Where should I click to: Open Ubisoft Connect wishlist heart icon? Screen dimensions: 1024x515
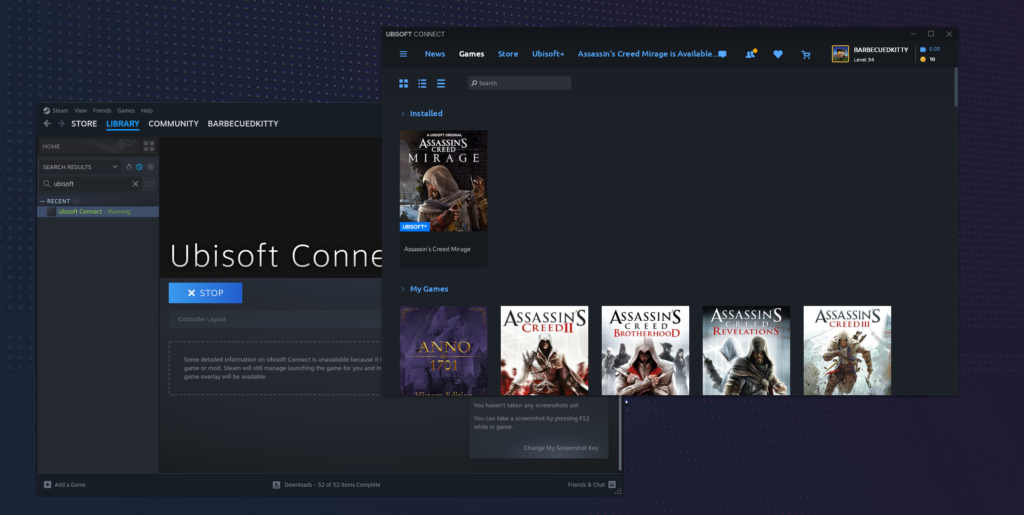(x=778, y=55)
